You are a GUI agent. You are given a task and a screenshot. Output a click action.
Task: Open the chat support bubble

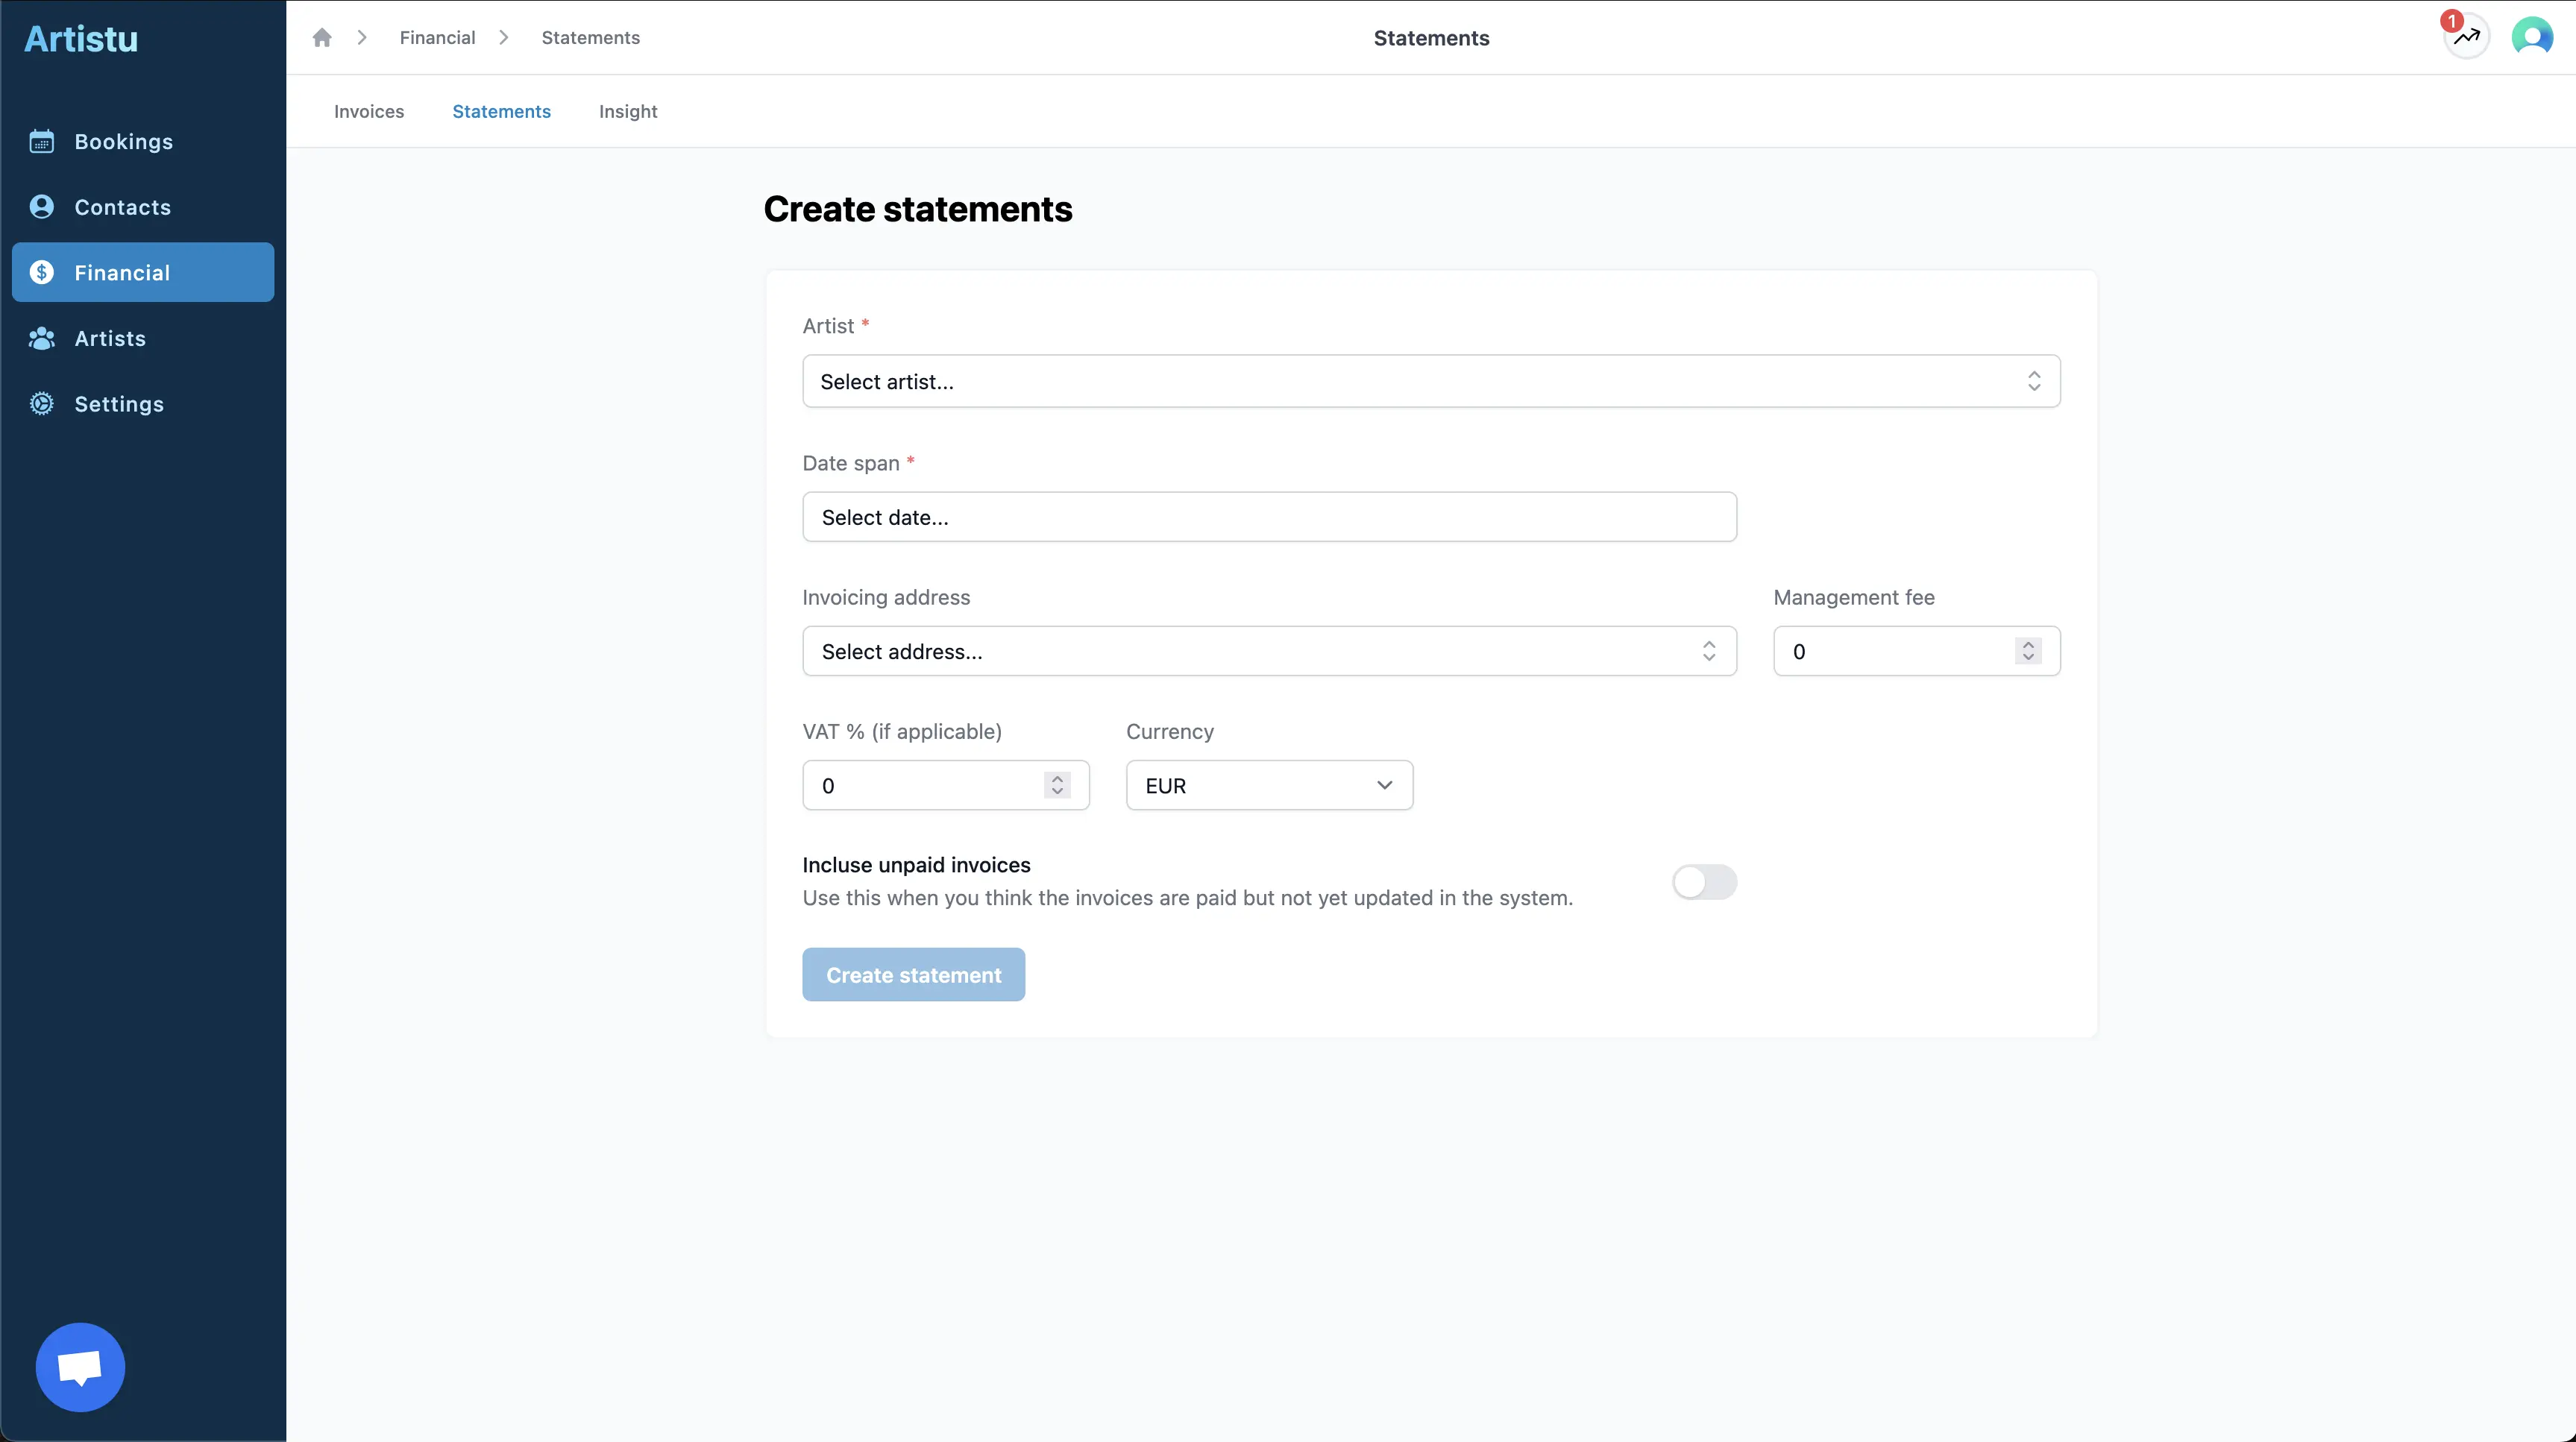[80, 1367]
